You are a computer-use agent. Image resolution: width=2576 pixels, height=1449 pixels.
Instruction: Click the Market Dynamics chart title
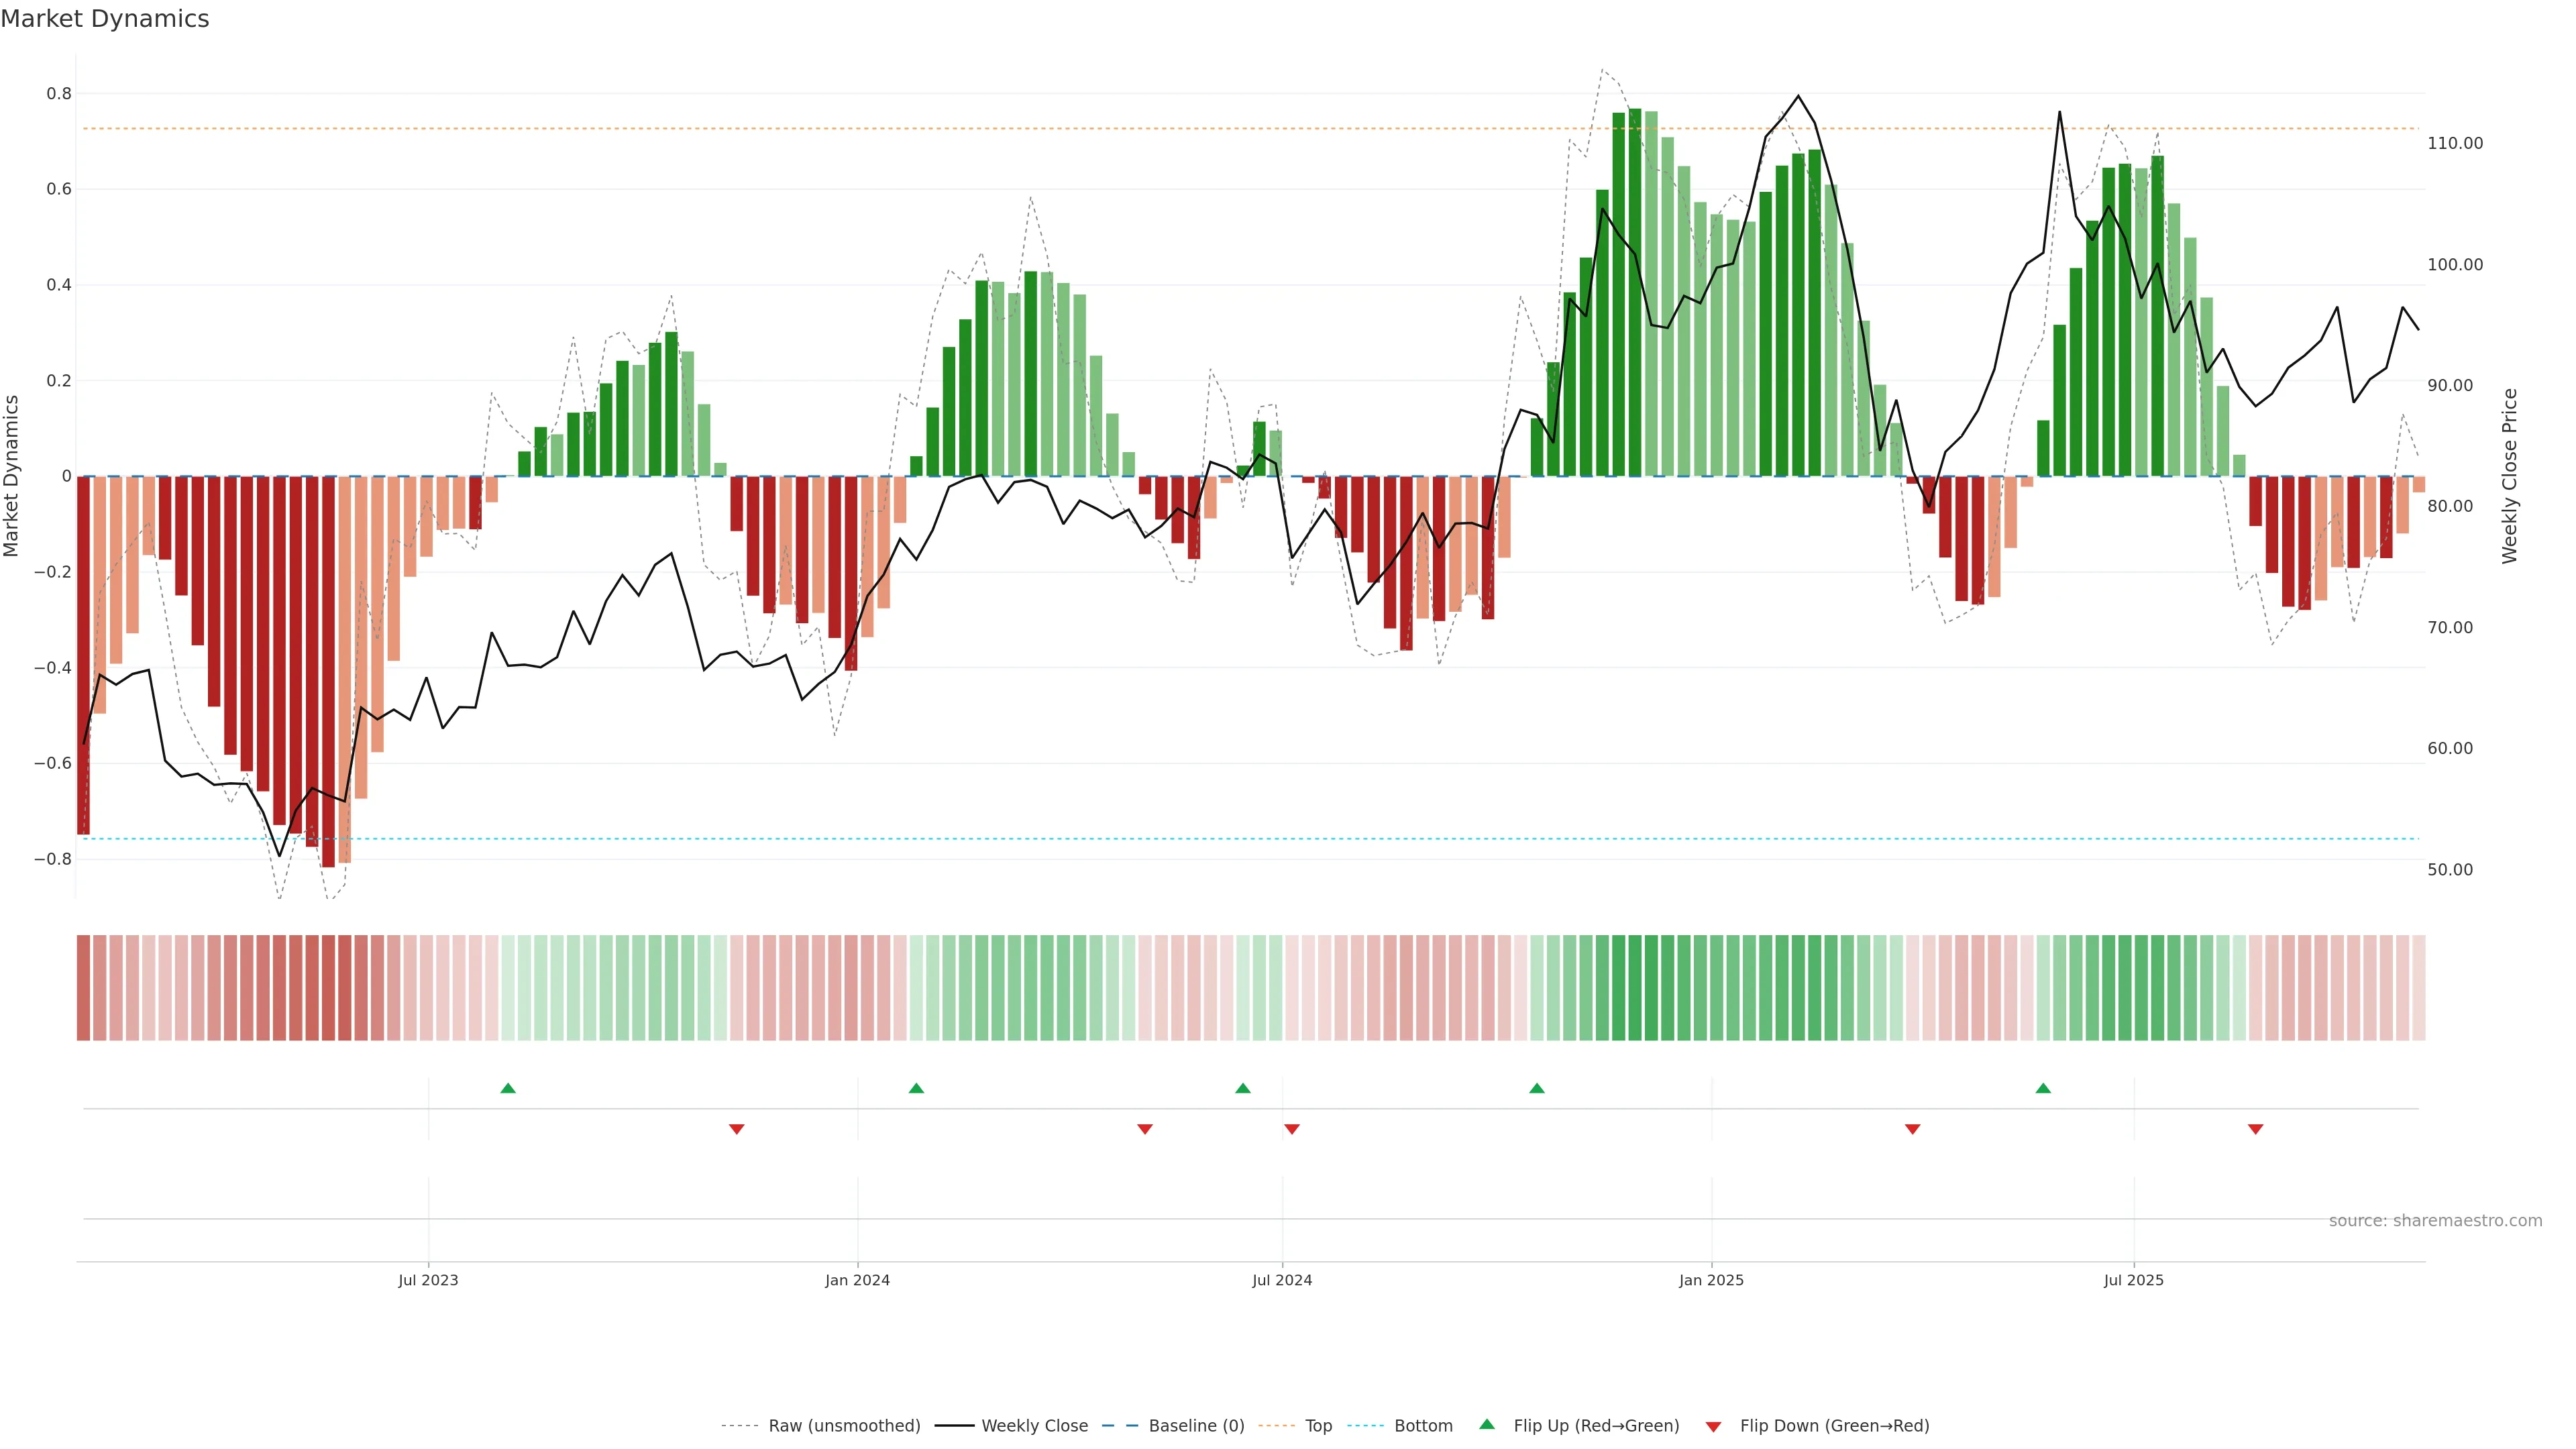[x=105, y=19]
